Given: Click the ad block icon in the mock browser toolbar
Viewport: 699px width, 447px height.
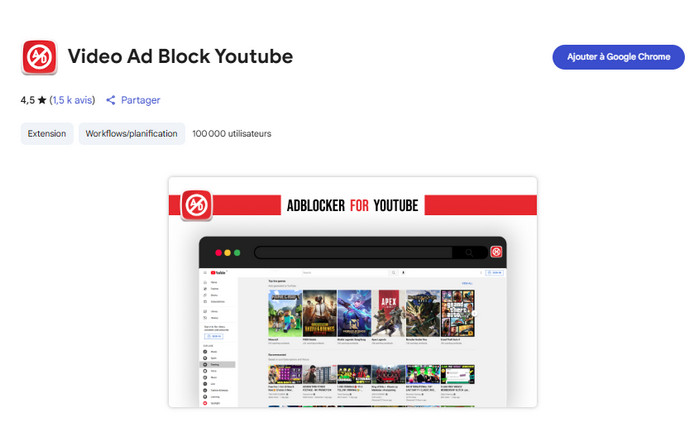Looking at the screenshot, I should tap(496, 252).
